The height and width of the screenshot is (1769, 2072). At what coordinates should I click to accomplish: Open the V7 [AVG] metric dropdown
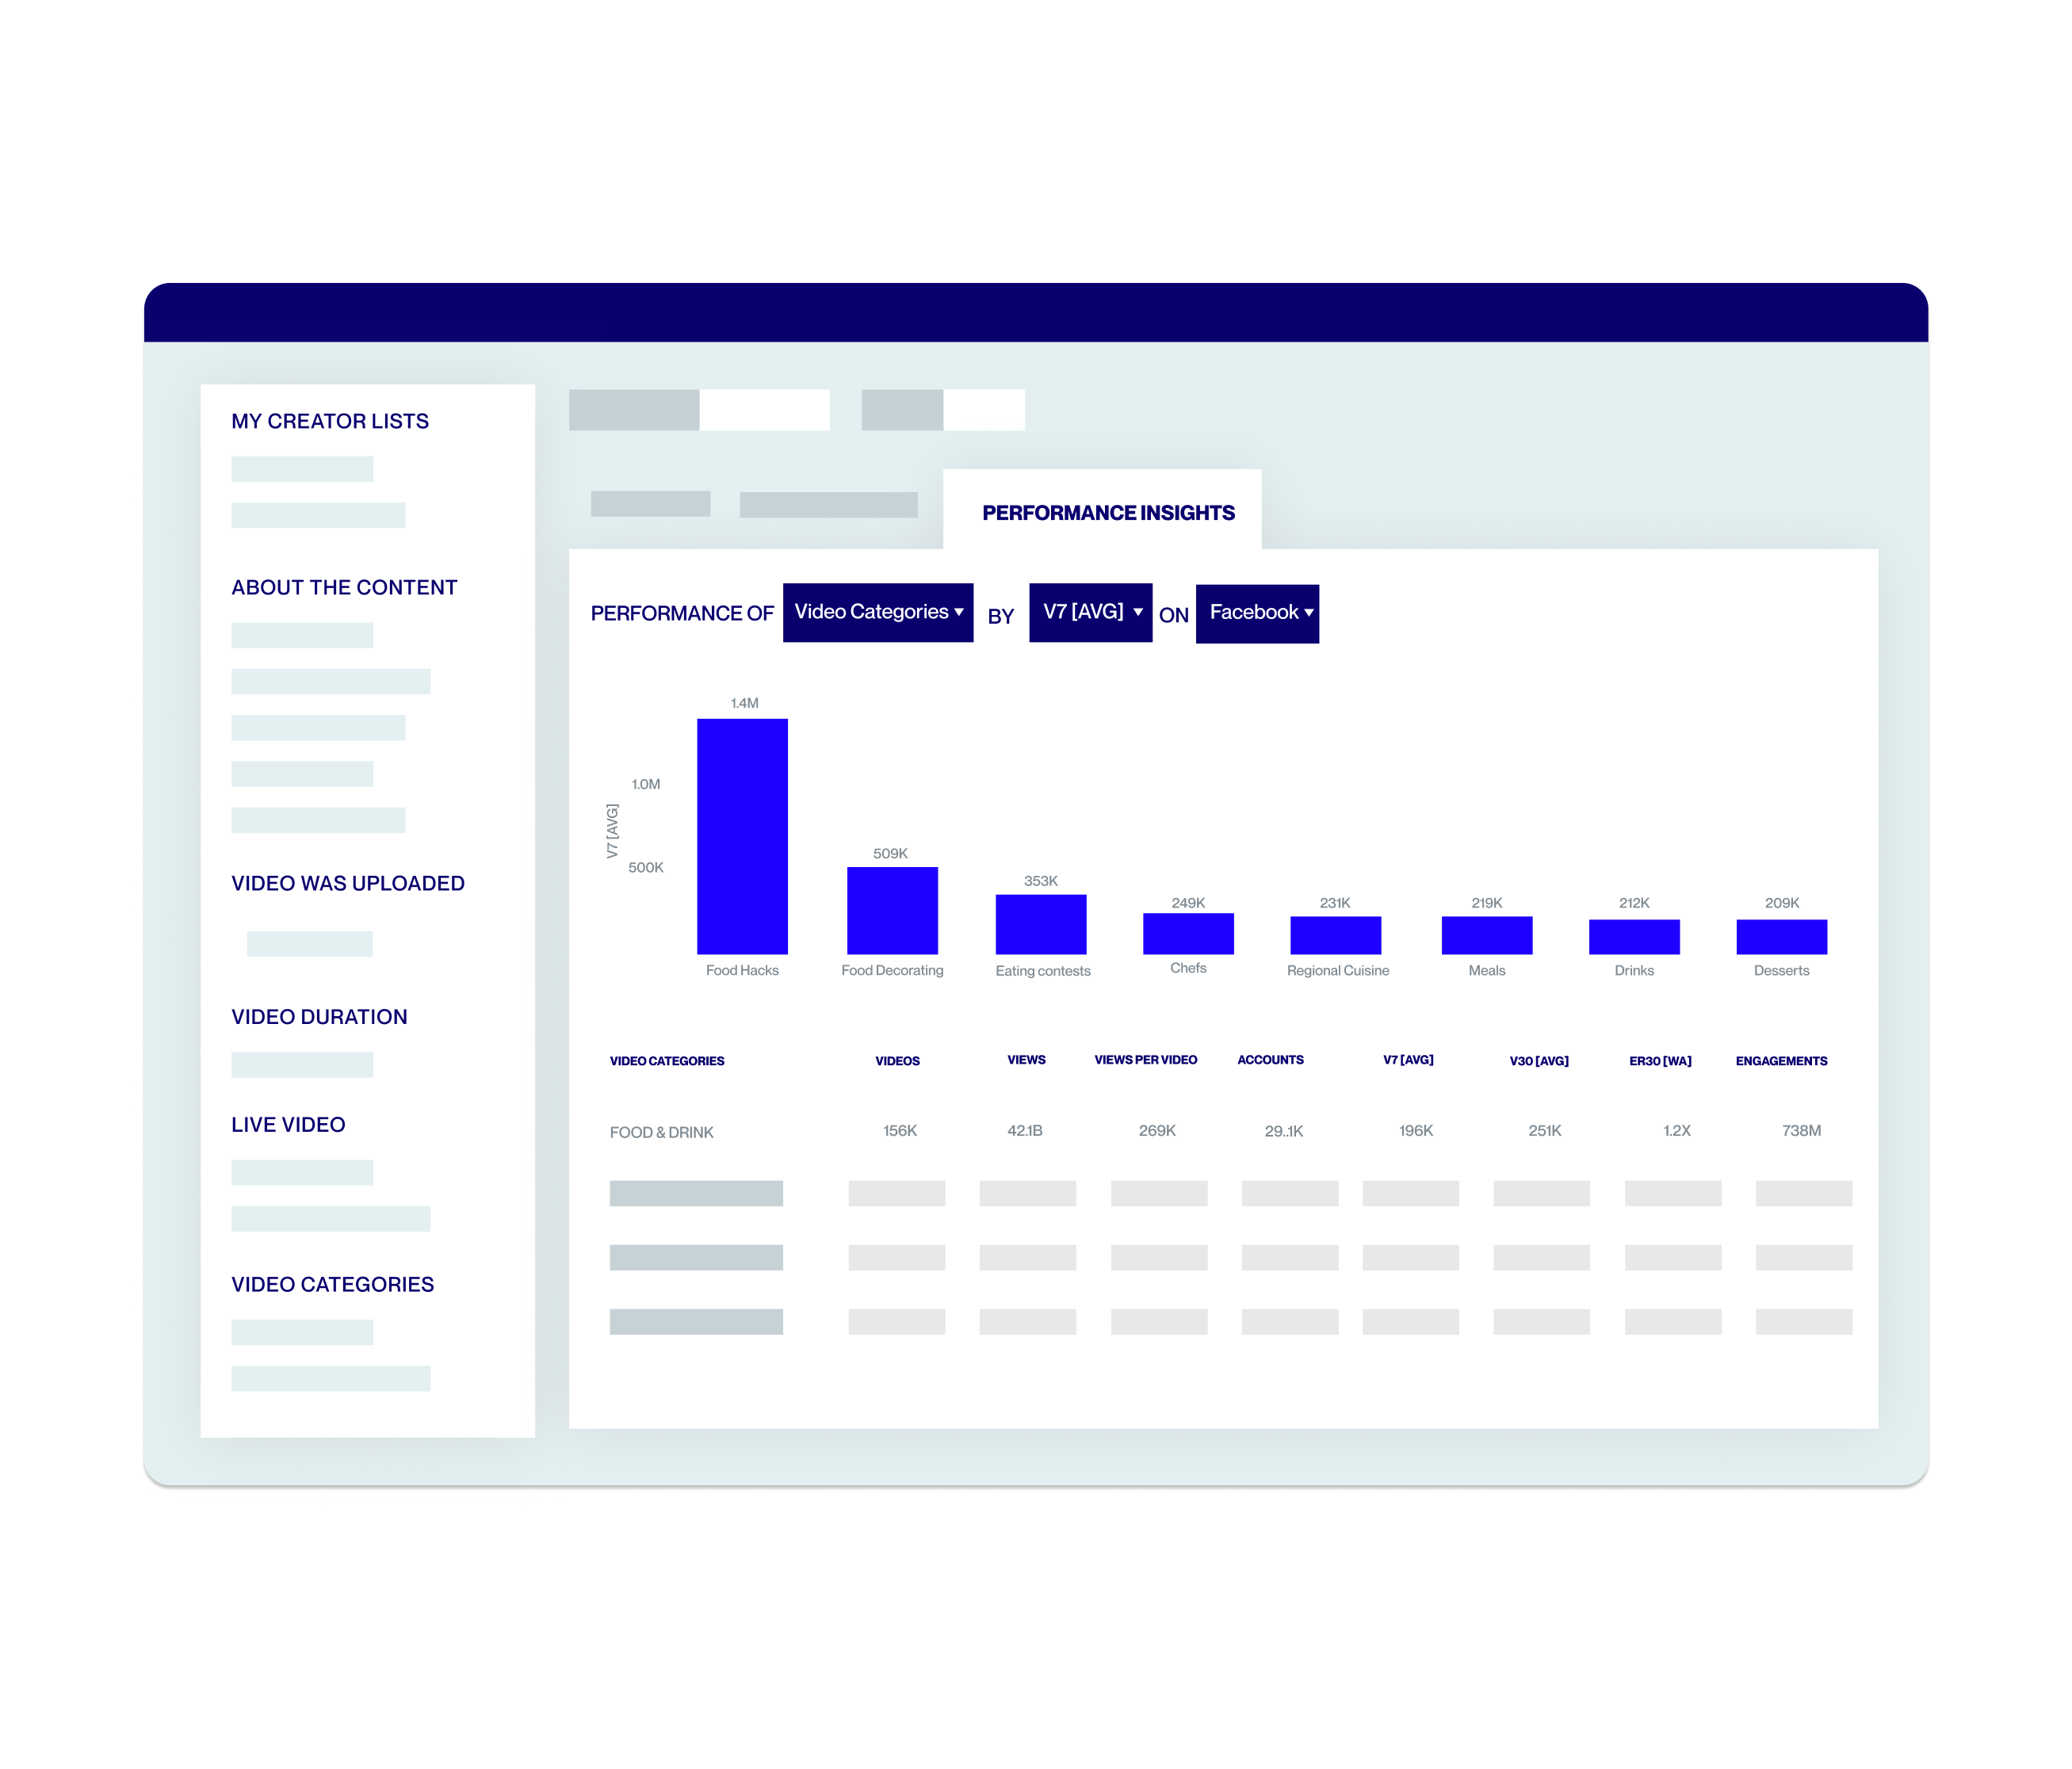(x=1084, y=613)
